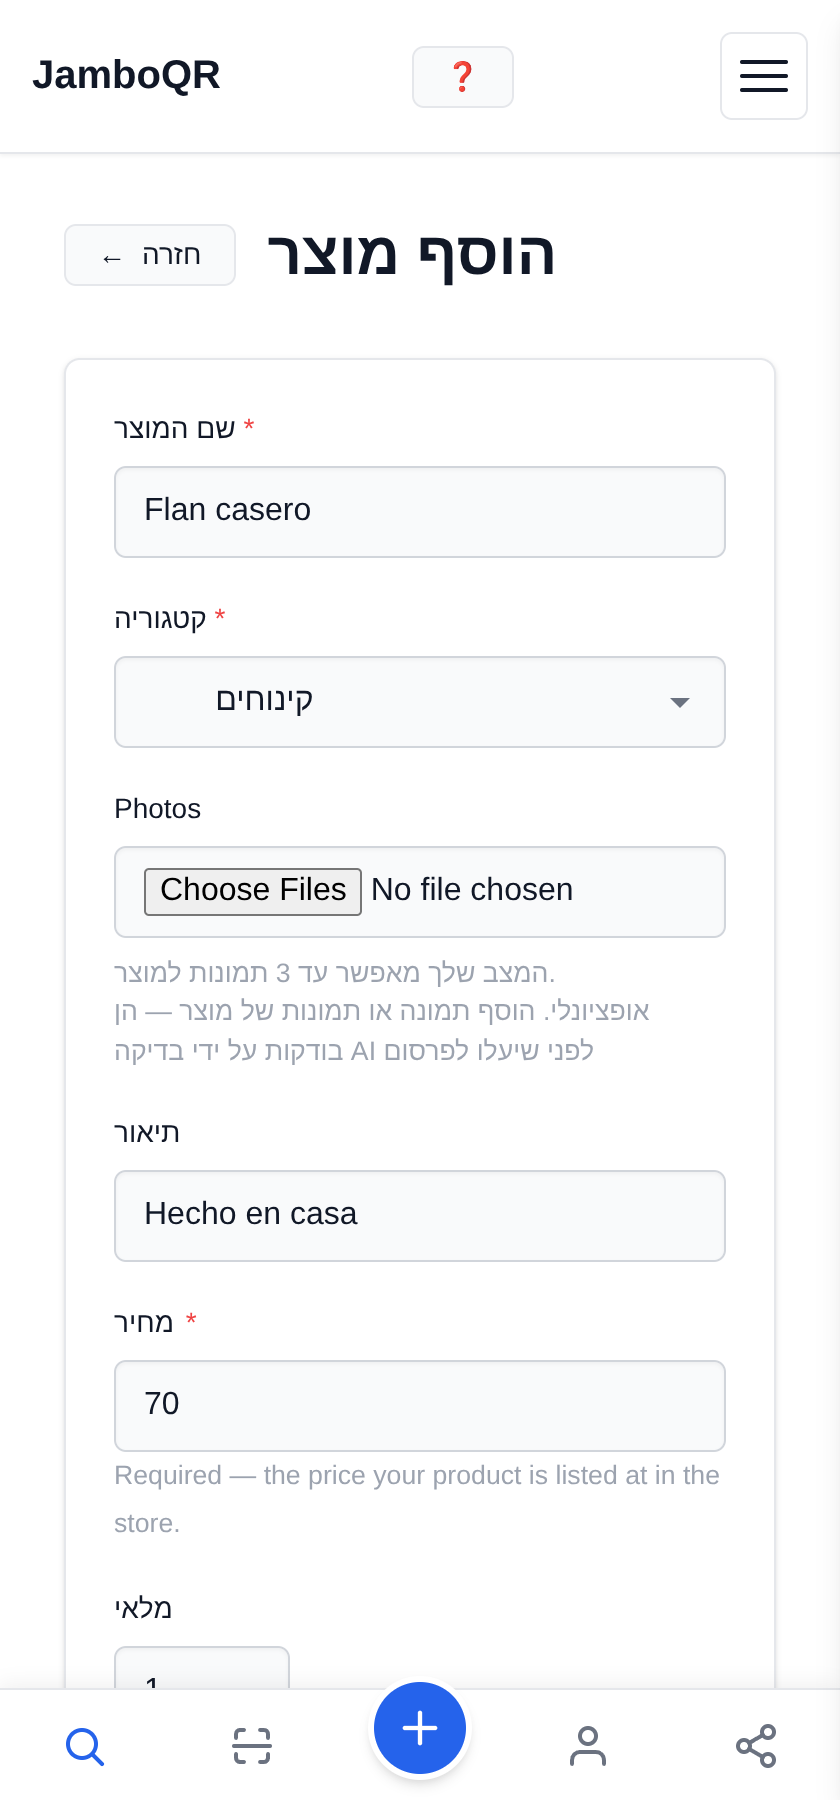Viewport: 840px width, 1800px height.
Task: Select the price field containing 70
Action: 420,1406
